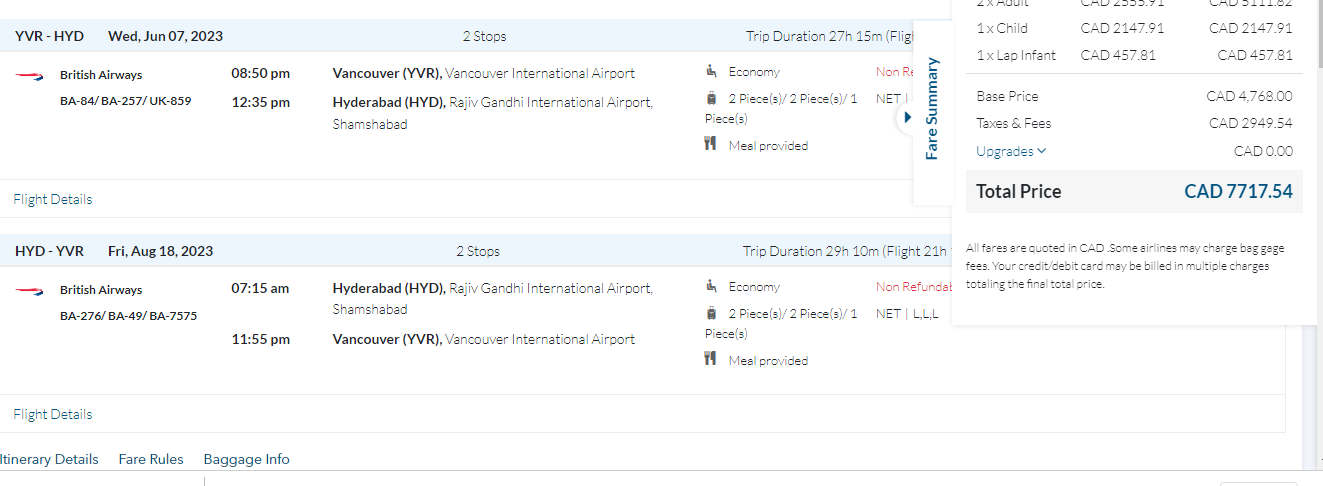
Task: Open Flight Details for YVR-HYD flight
Action: pyautogui.click(x=53, y=199)
